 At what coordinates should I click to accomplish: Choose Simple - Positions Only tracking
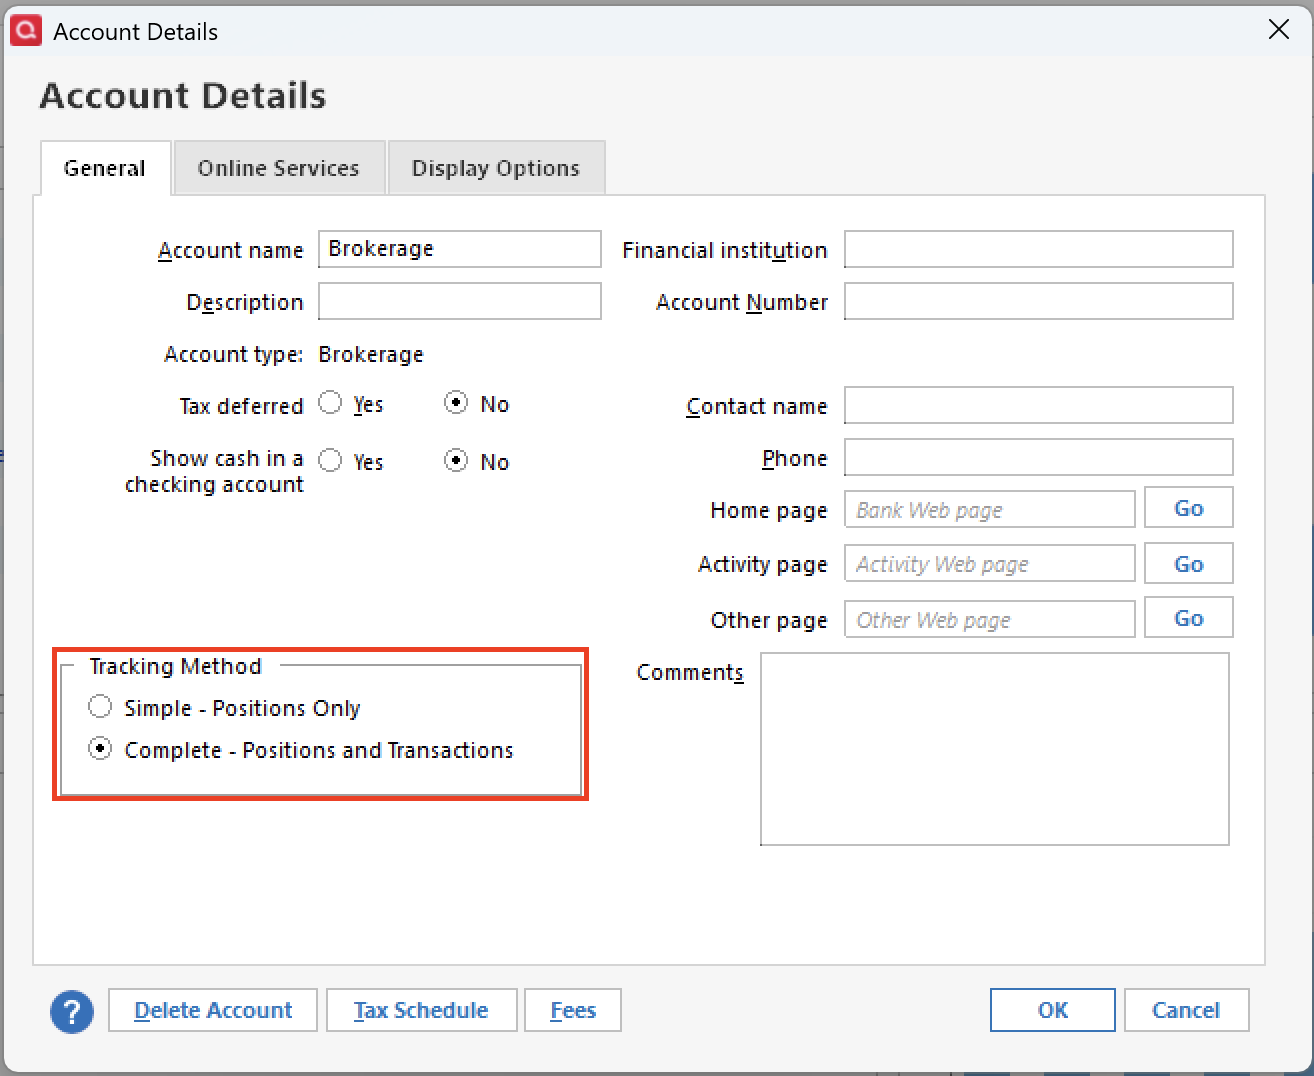click(x=100, y=707)
